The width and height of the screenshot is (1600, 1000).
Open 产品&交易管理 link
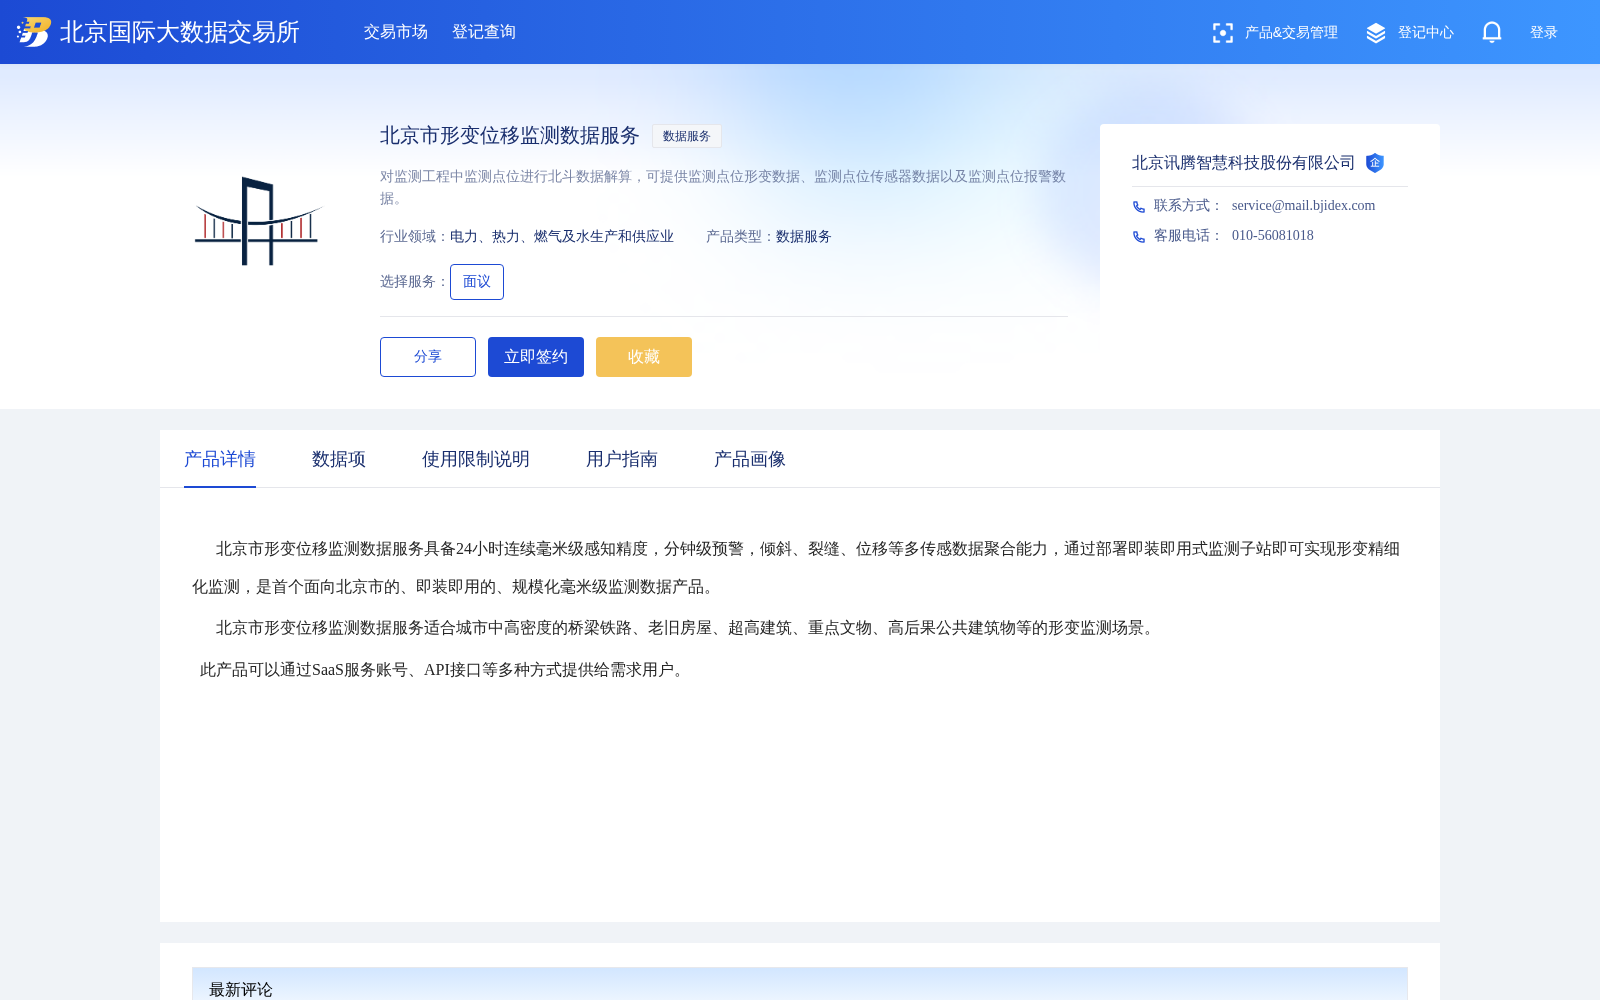coord(1291,33)
